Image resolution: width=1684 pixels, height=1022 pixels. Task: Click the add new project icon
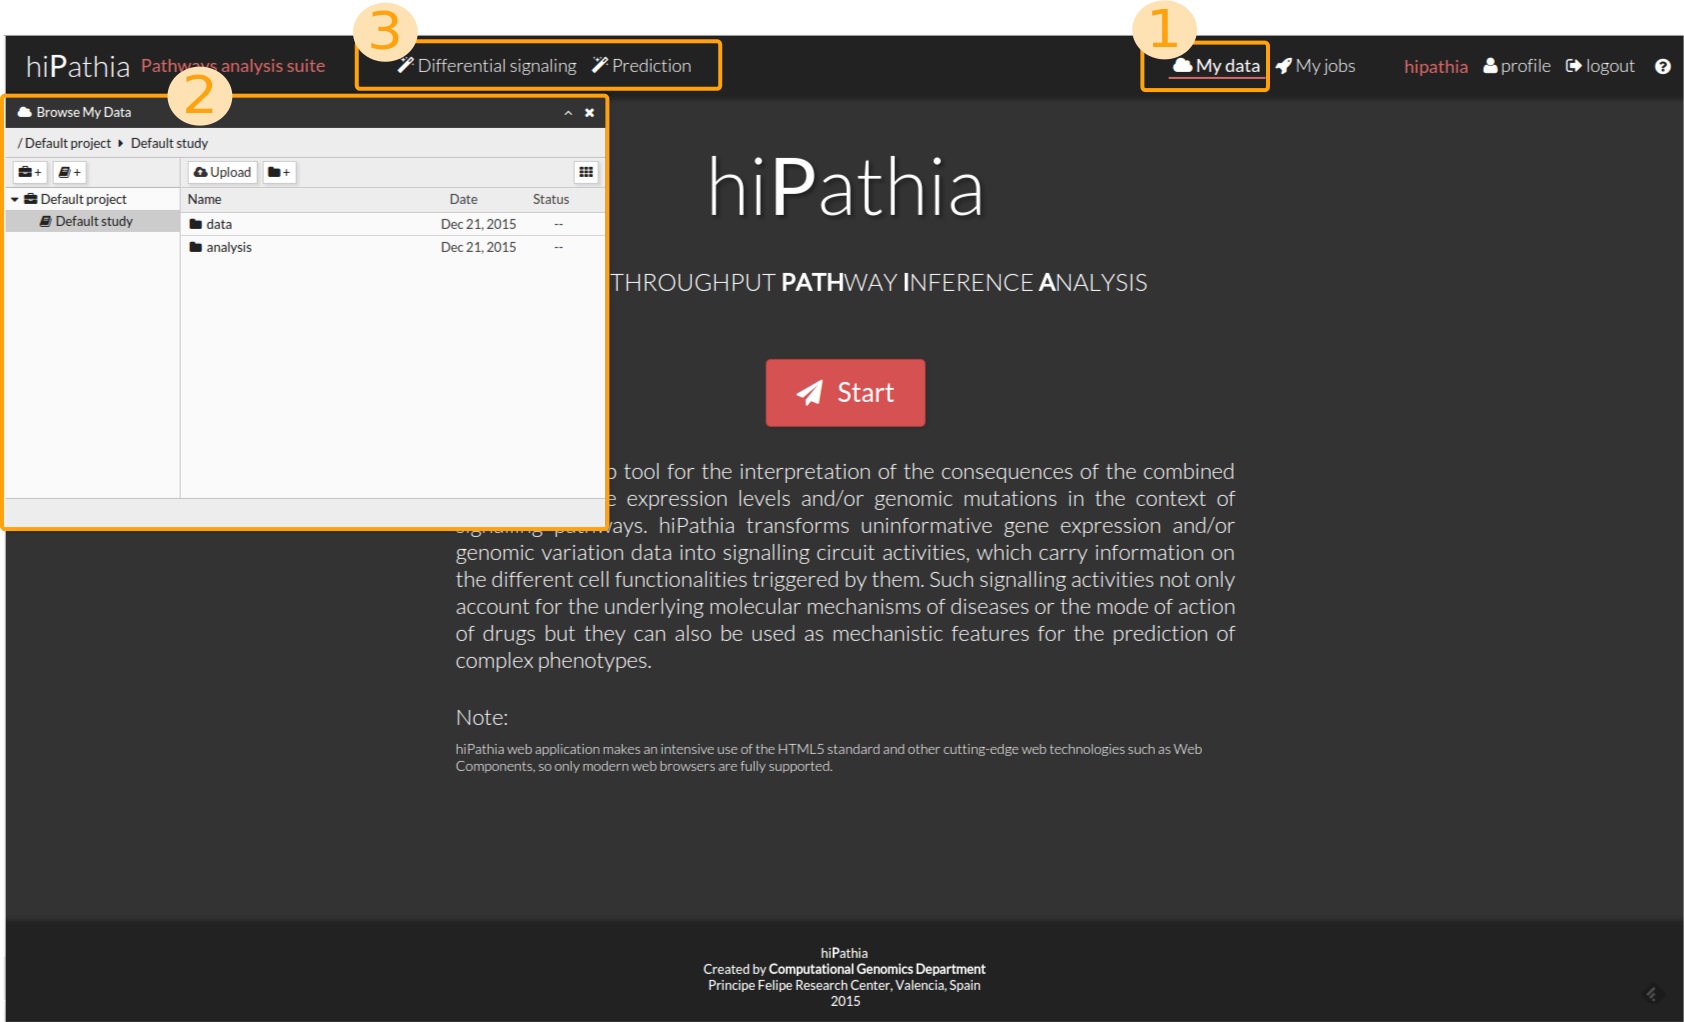tap(30, 172)
